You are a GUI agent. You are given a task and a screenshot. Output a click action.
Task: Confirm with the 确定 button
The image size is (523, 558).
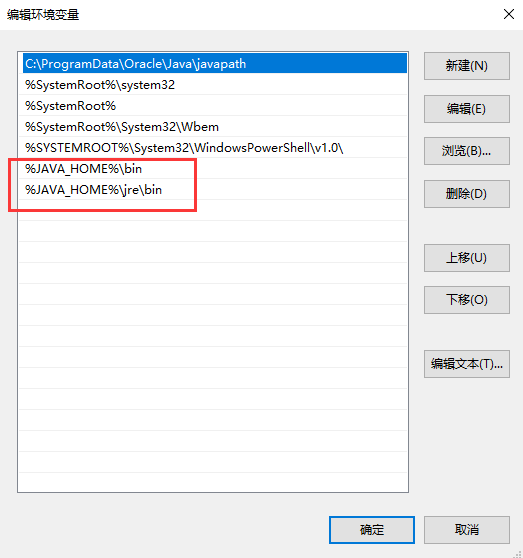[372, 530]
